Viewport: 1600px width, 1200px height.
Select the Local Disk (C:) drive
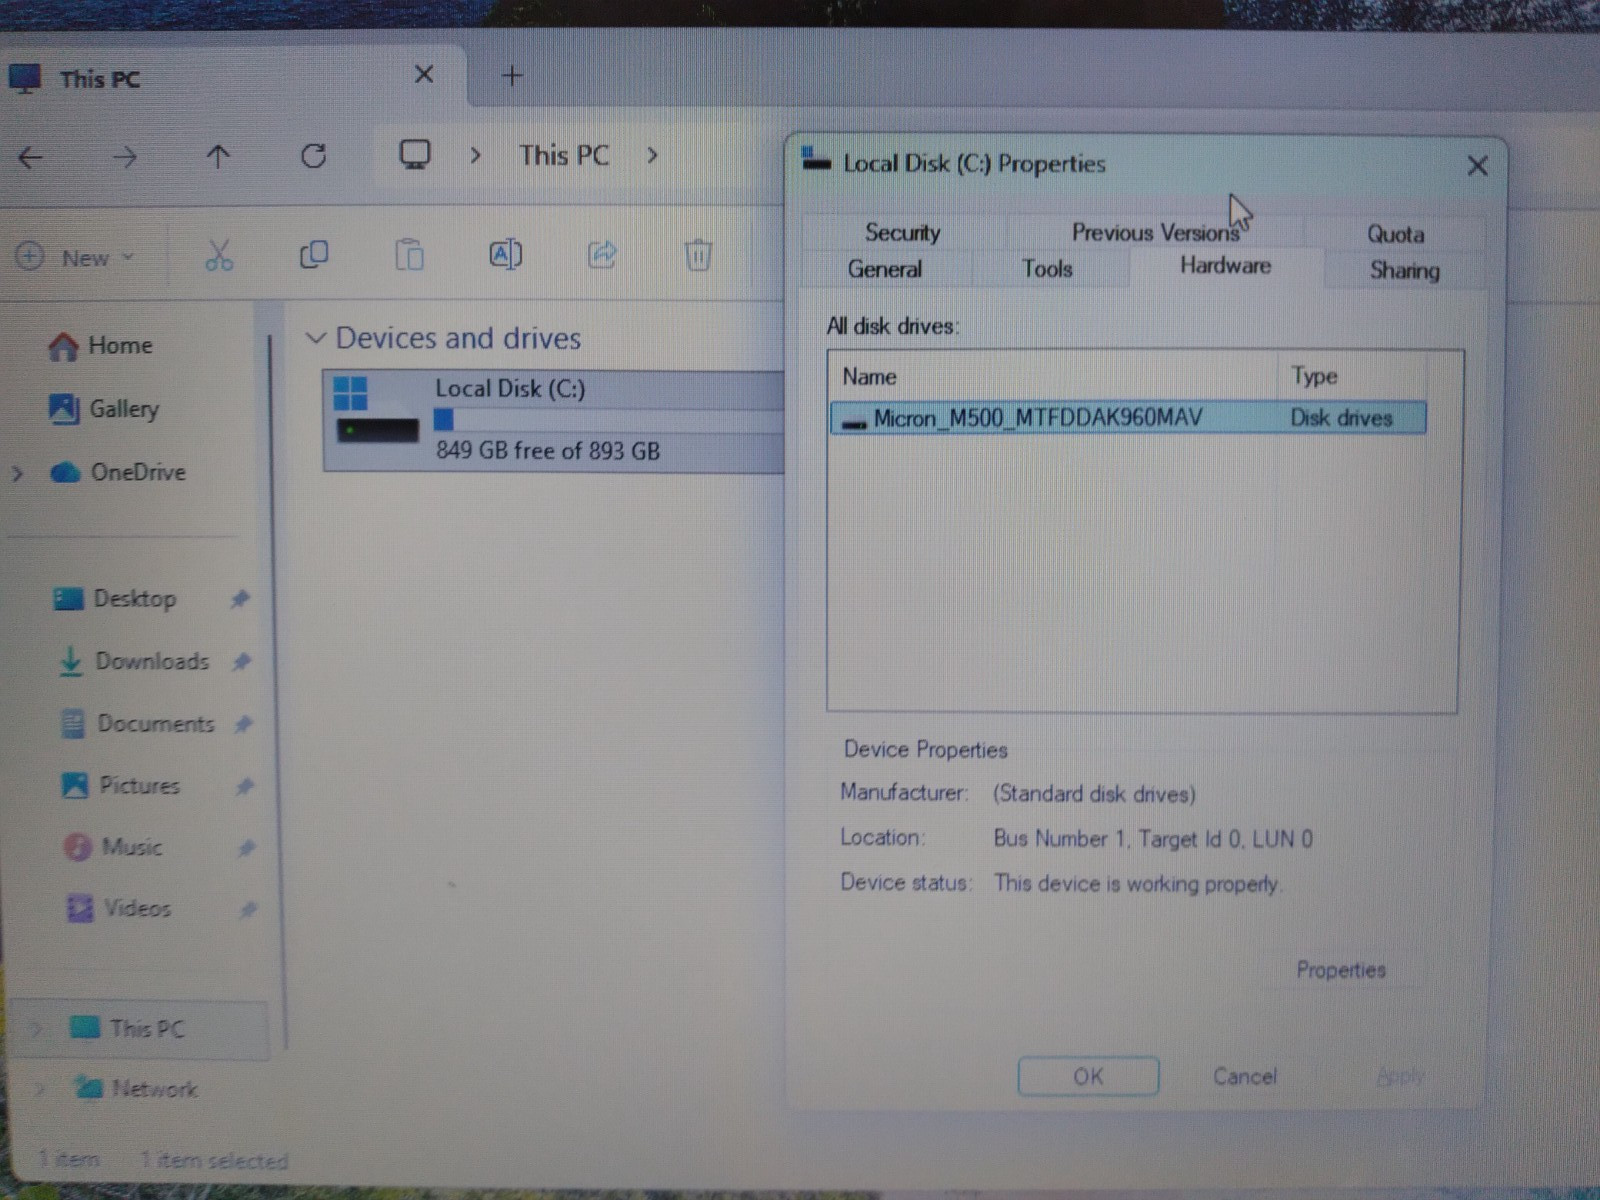point(553,421)
